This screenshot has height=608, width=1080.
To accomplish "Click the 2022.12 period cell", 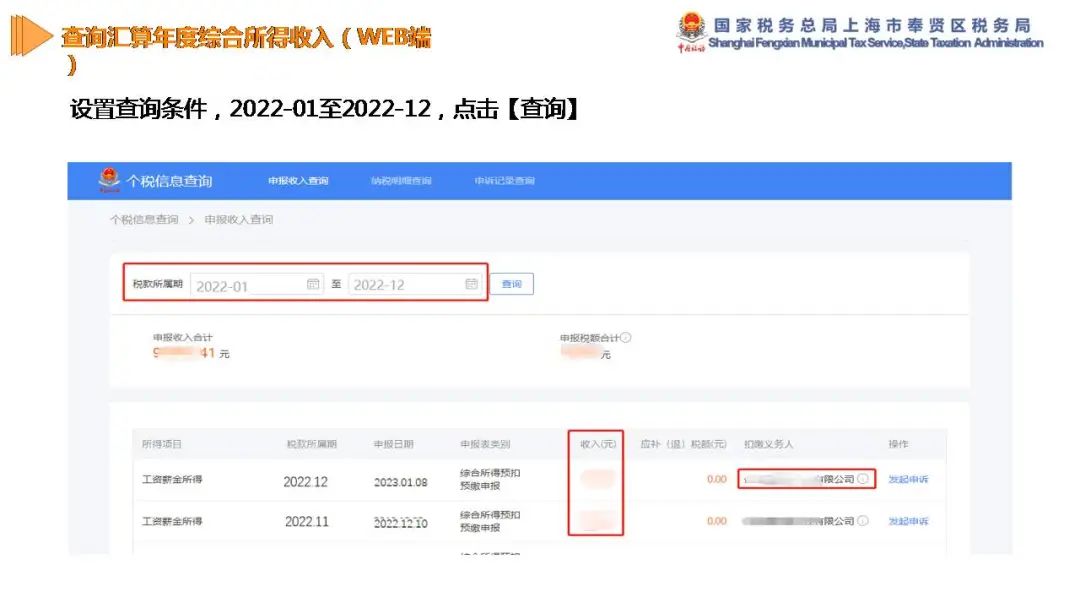I will coord(306,481).
